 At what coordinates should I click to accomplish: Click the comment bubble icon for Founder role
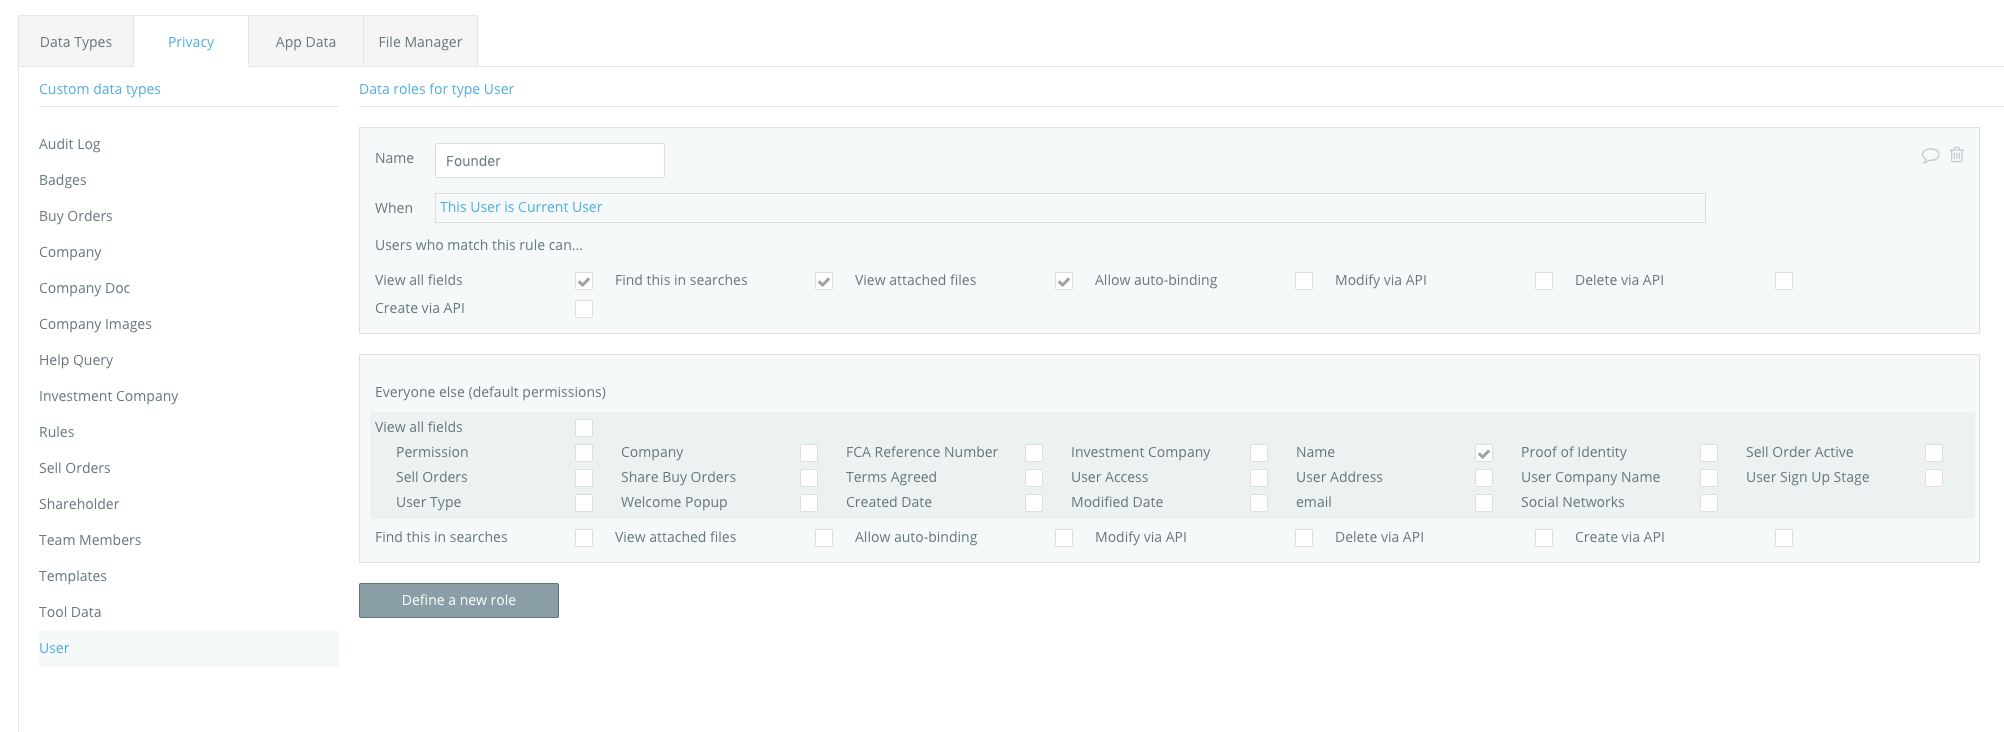coord(1930,155)
